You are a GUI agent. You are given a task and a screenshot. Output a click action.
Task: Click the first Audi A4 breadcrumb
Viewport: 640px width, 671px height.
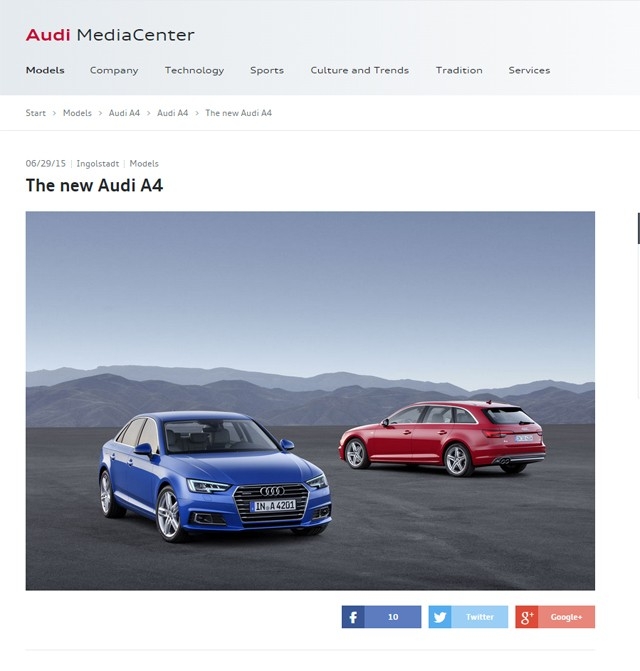click(x=124, y=113)
